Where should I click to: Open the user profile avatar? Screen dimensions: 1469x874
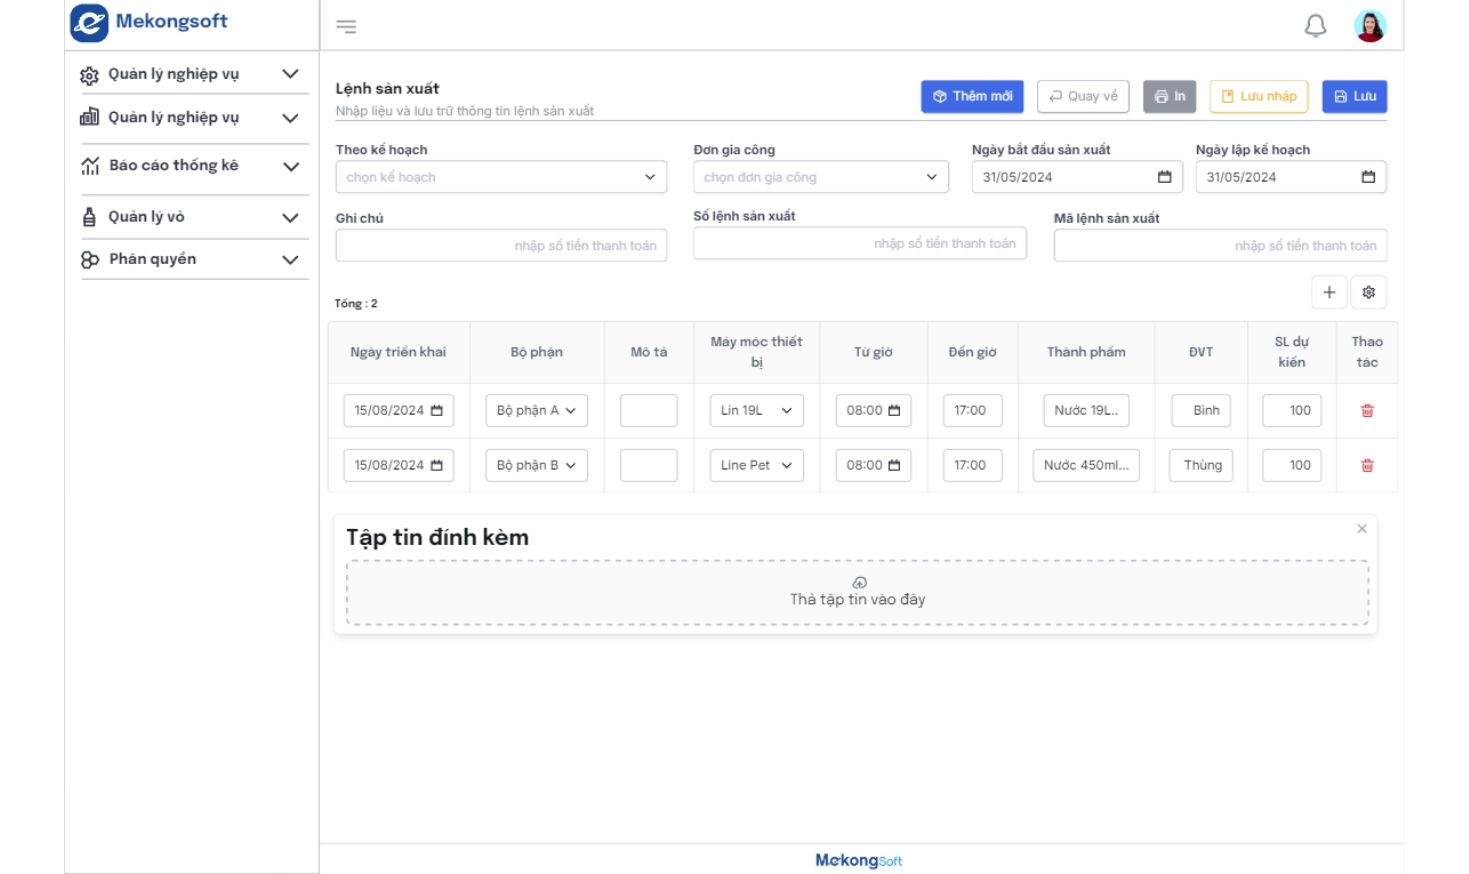tap(1369, 26)
